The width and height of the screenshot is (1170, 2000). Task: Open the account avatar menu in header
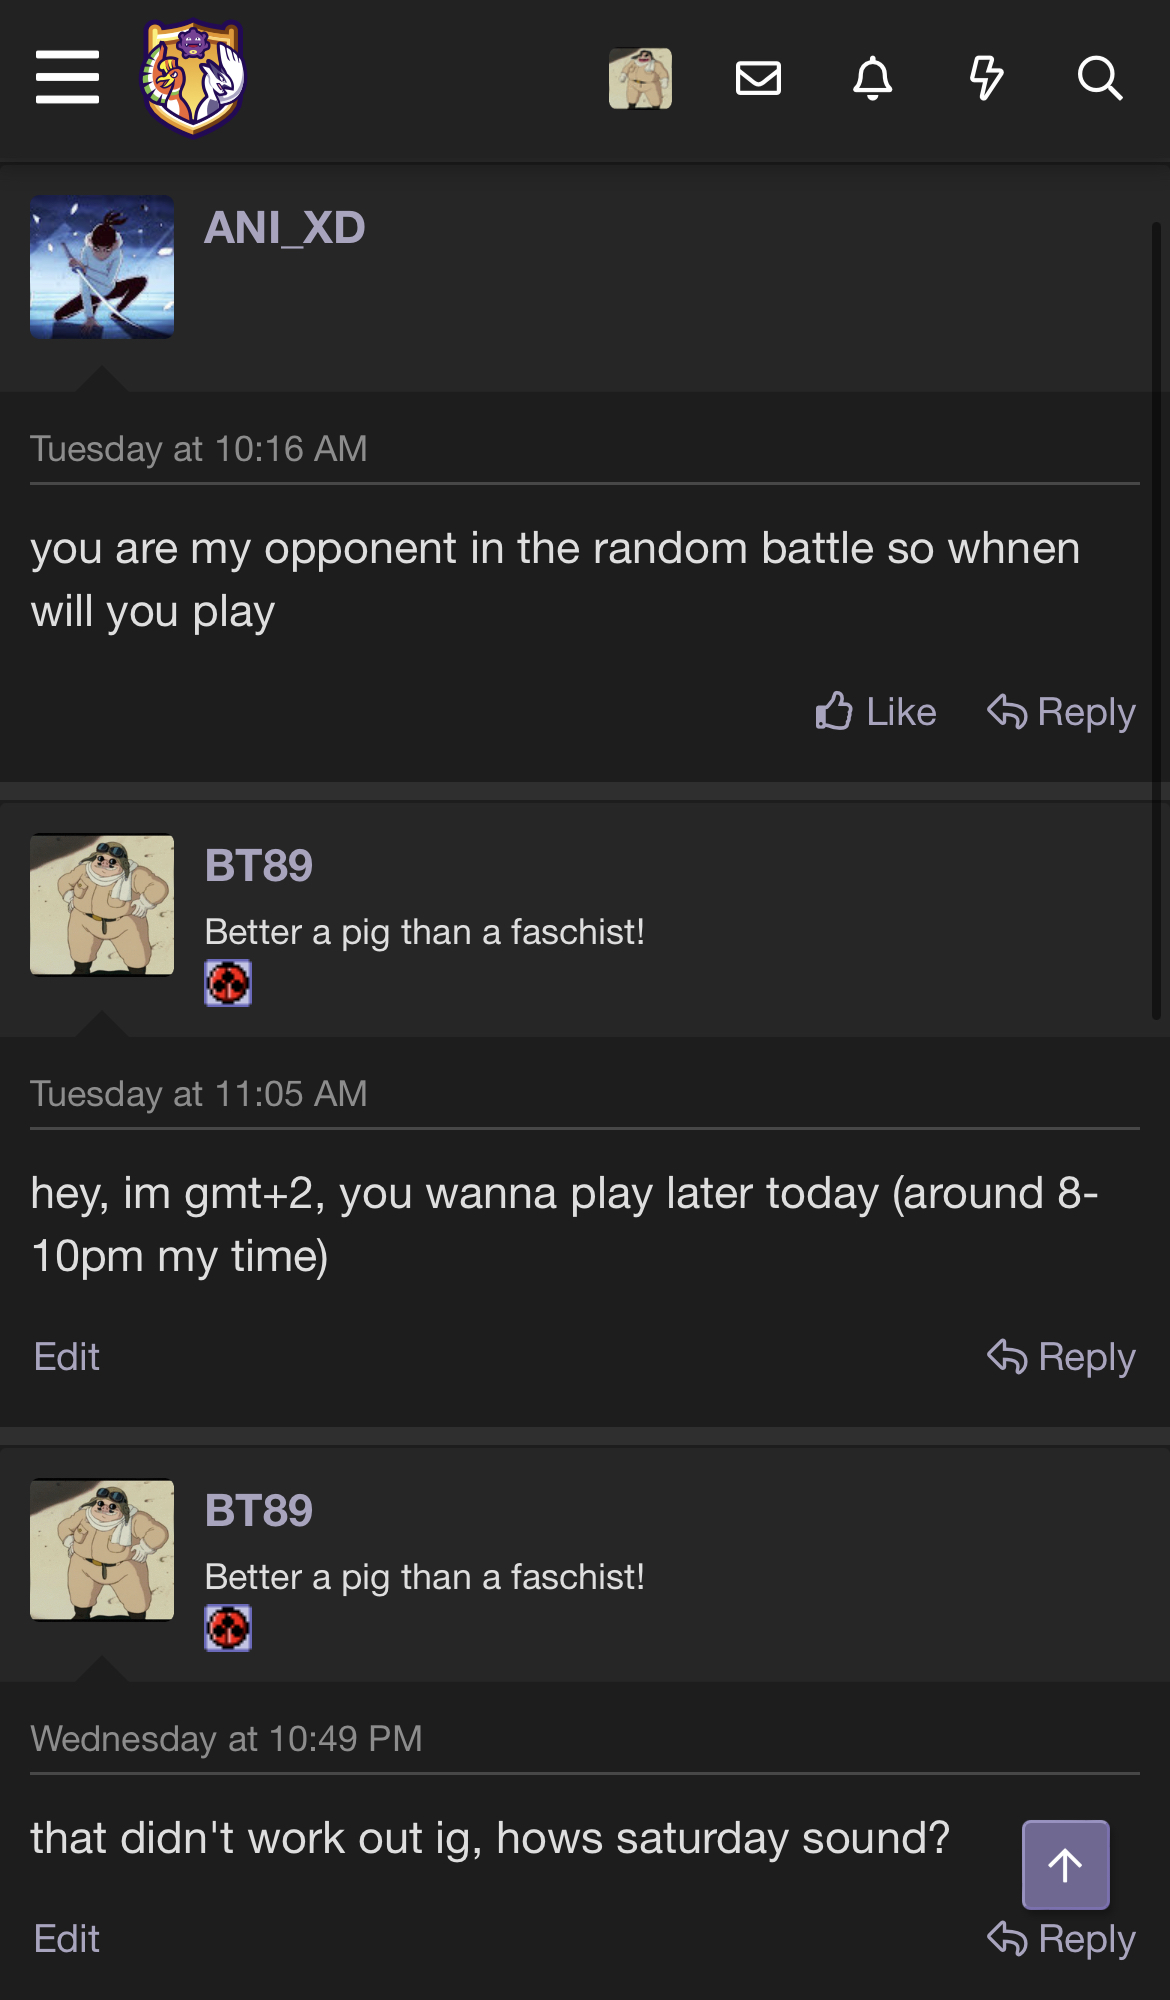640,78
